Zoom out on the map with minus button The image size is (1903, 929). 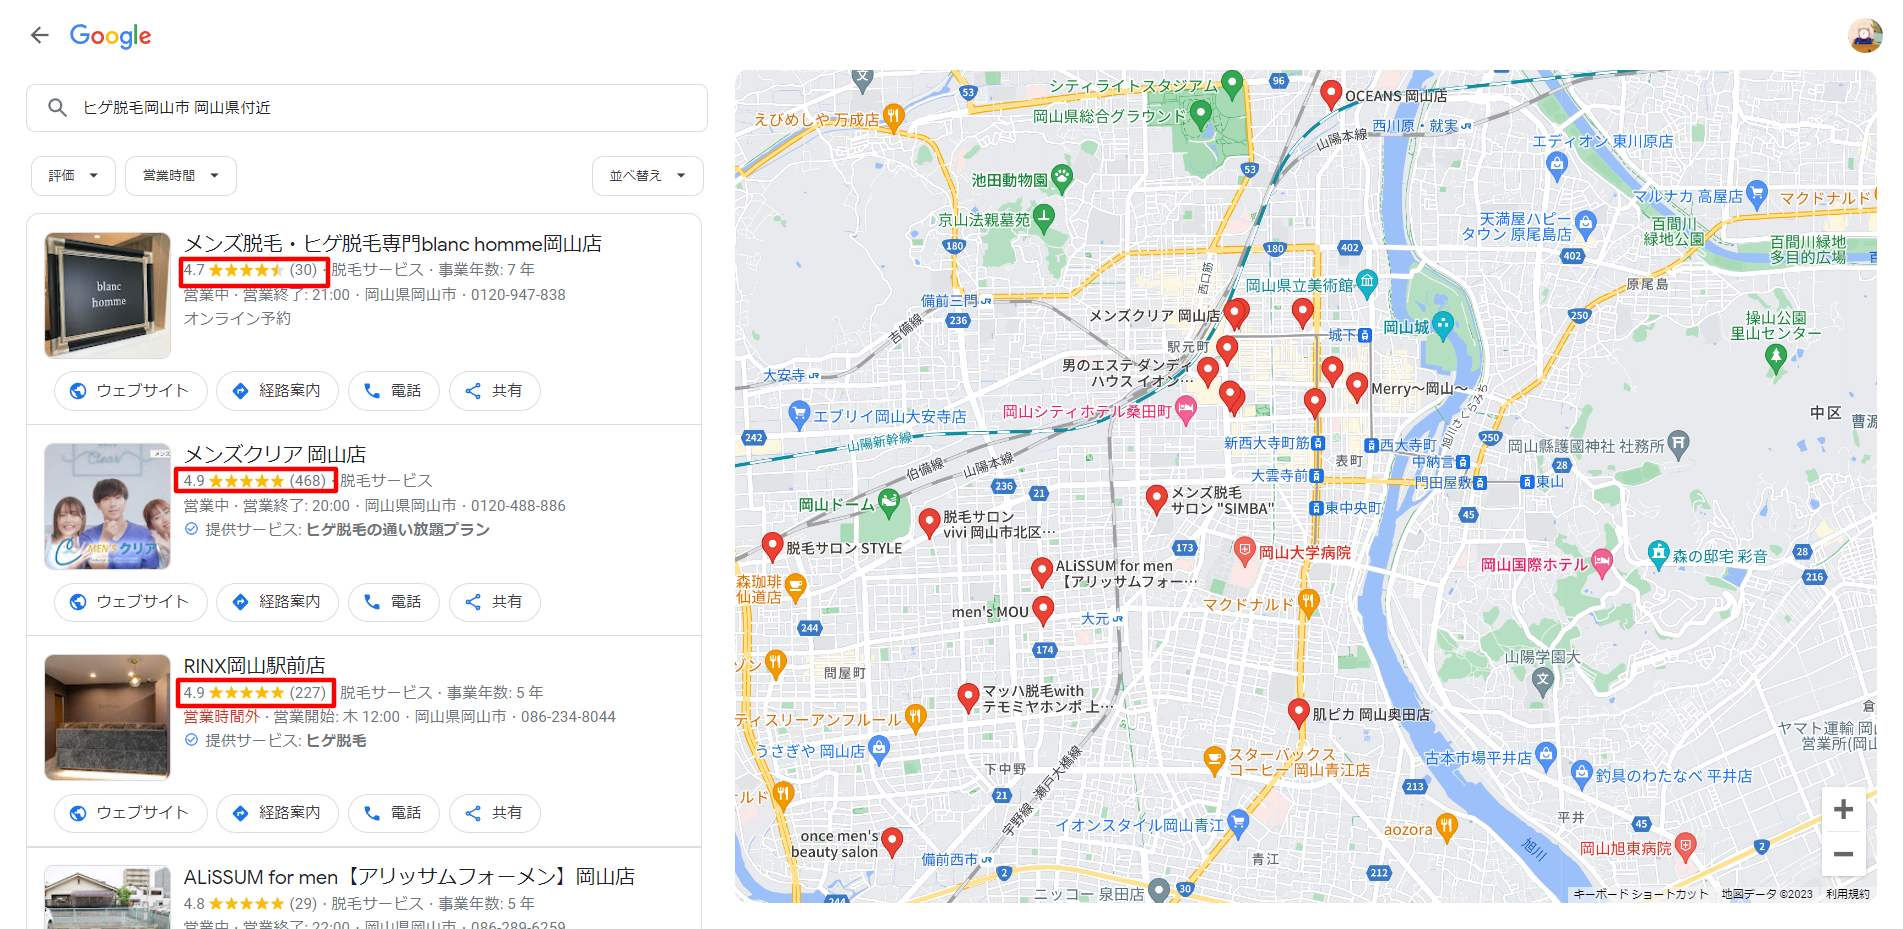point(1843,854)
